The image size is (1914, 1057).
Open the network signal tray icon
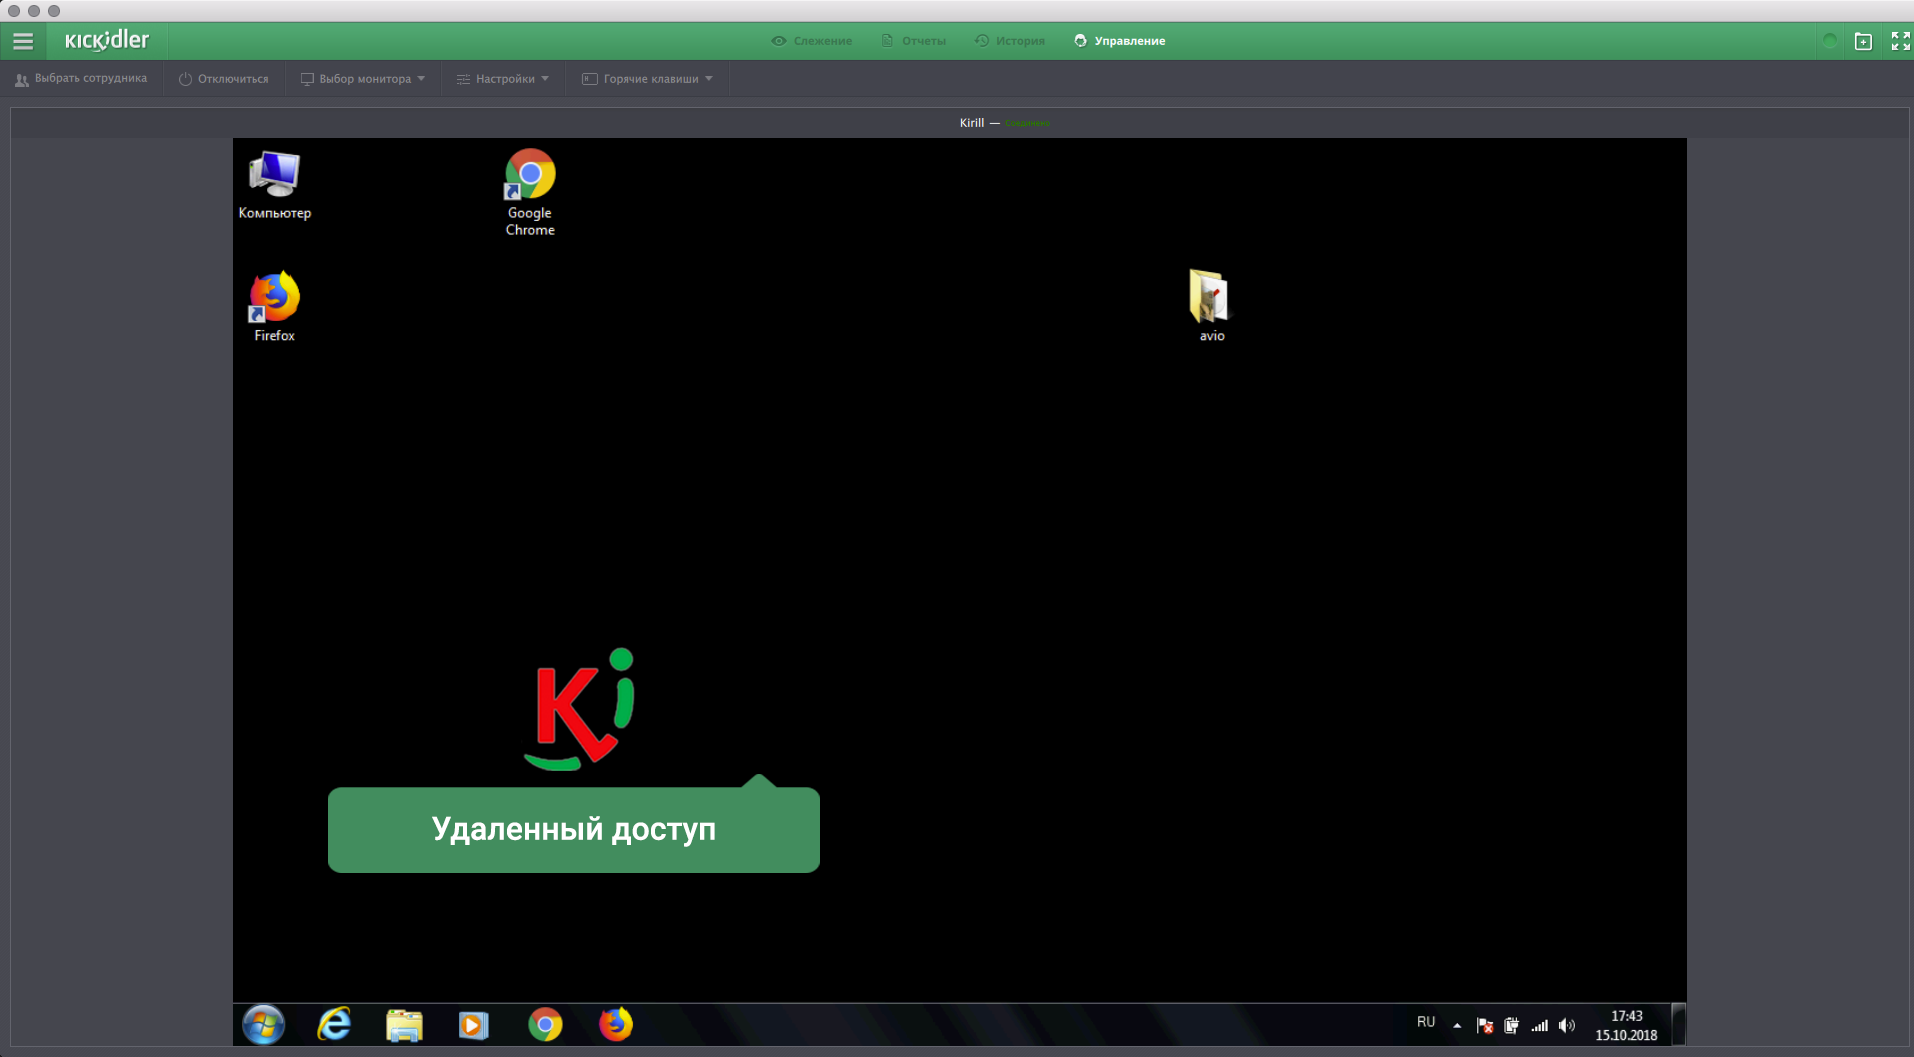tap(1540, 1025)
